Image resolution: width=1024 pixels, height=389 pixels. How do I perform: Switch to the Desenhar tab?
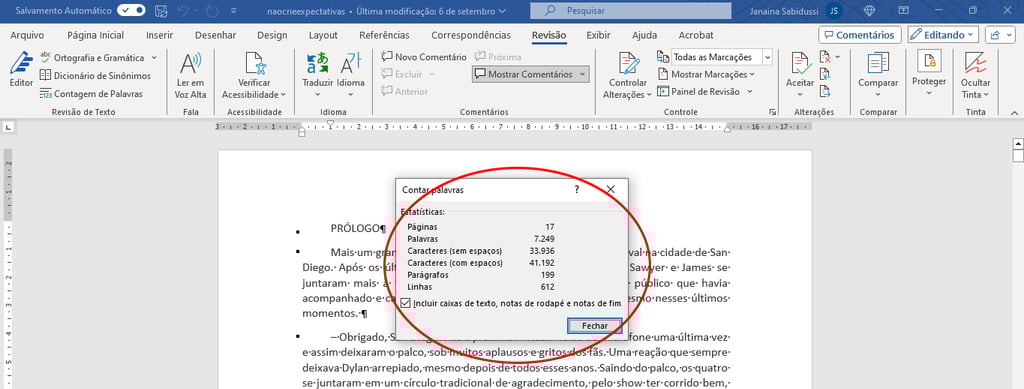217,35
